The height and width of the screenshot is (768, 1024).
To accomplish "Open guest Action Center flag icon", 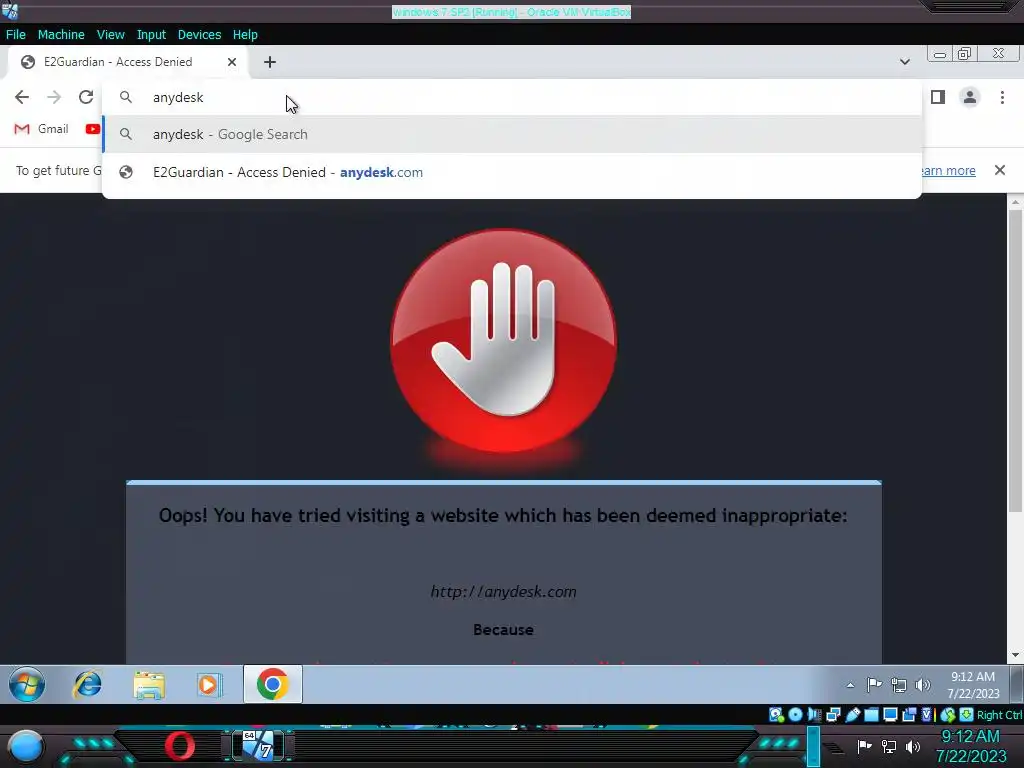I will click(874, 684).
